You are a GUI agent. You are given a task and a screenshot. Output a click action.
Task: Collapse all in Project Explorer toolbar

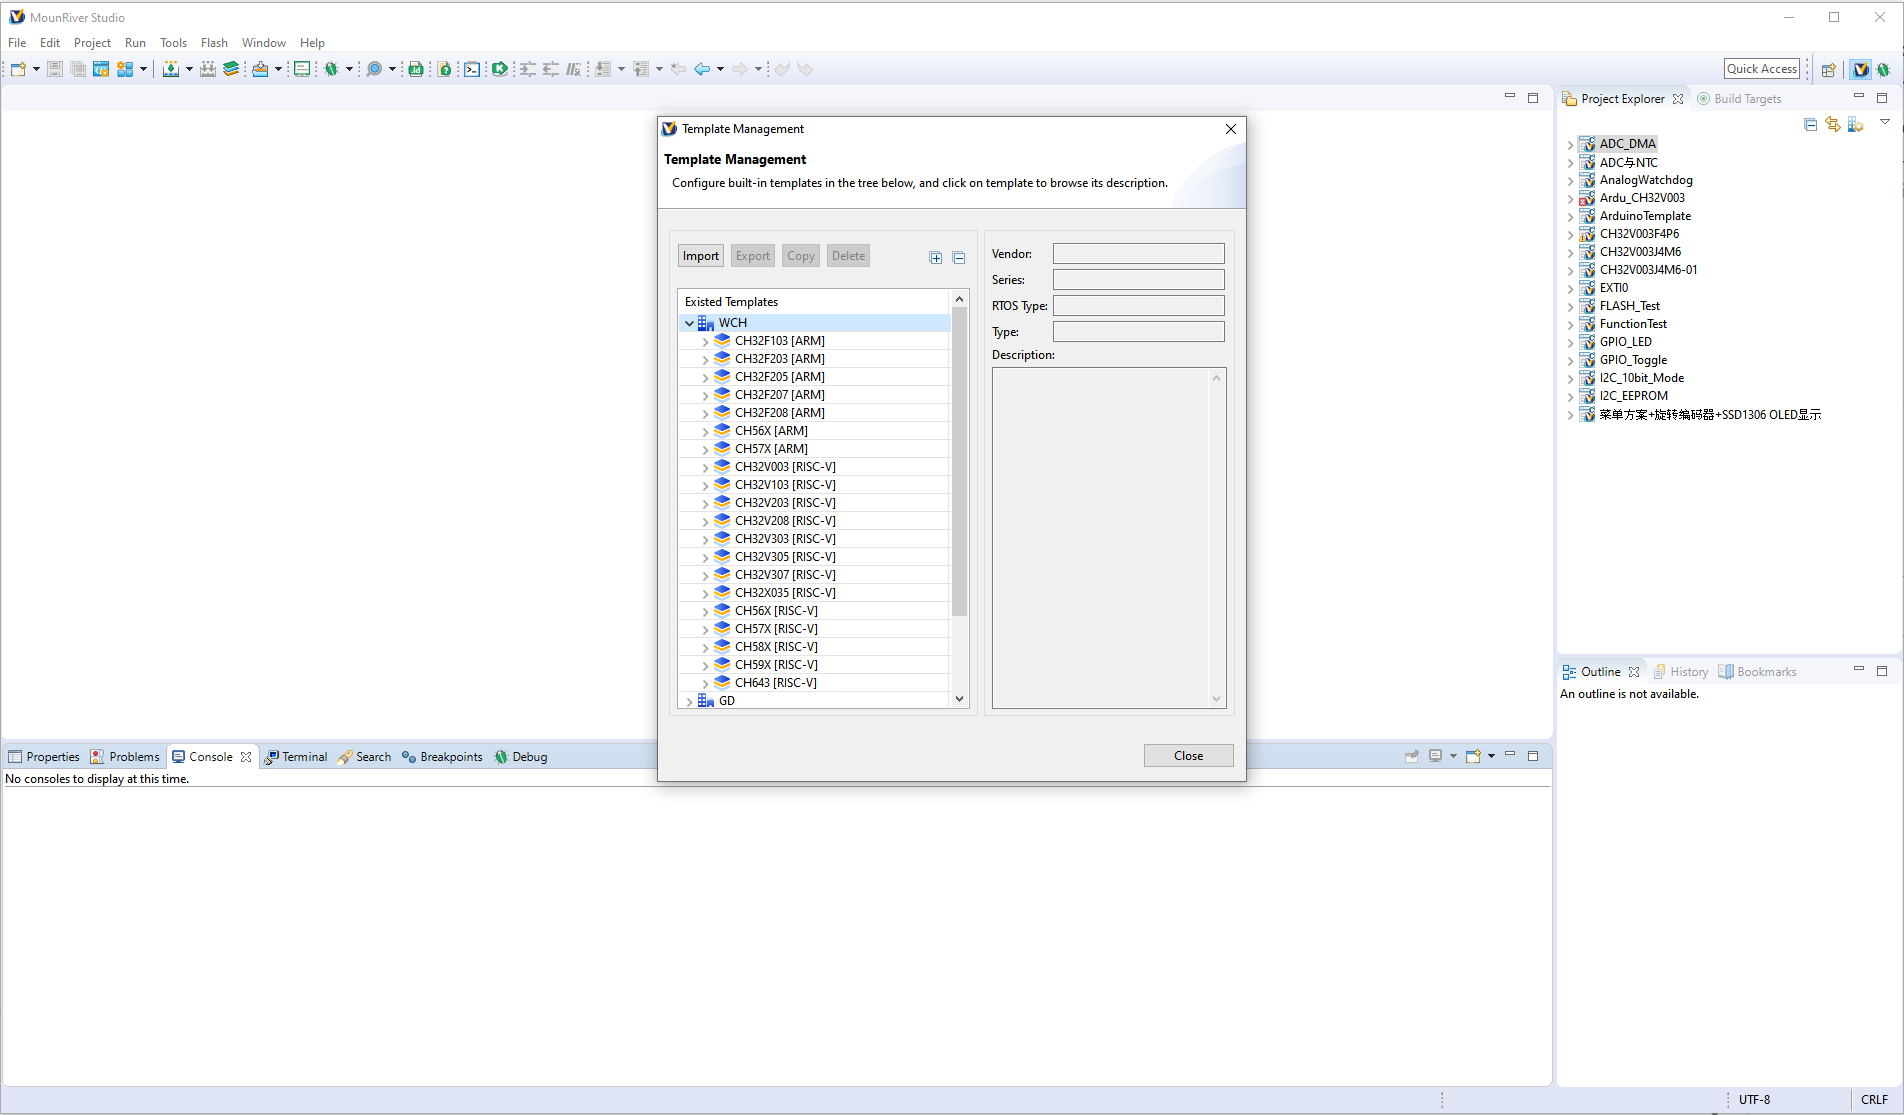(1810, 124)
